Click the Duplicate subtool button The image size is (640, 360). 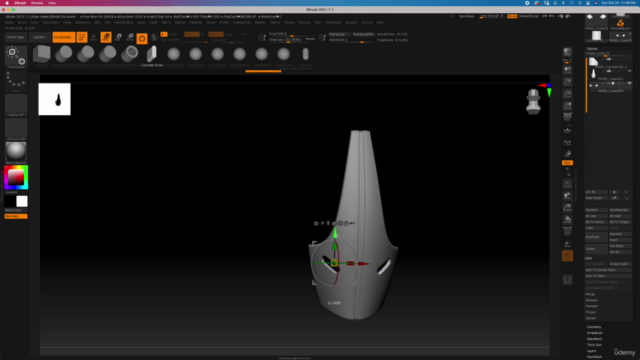point(596,237)
